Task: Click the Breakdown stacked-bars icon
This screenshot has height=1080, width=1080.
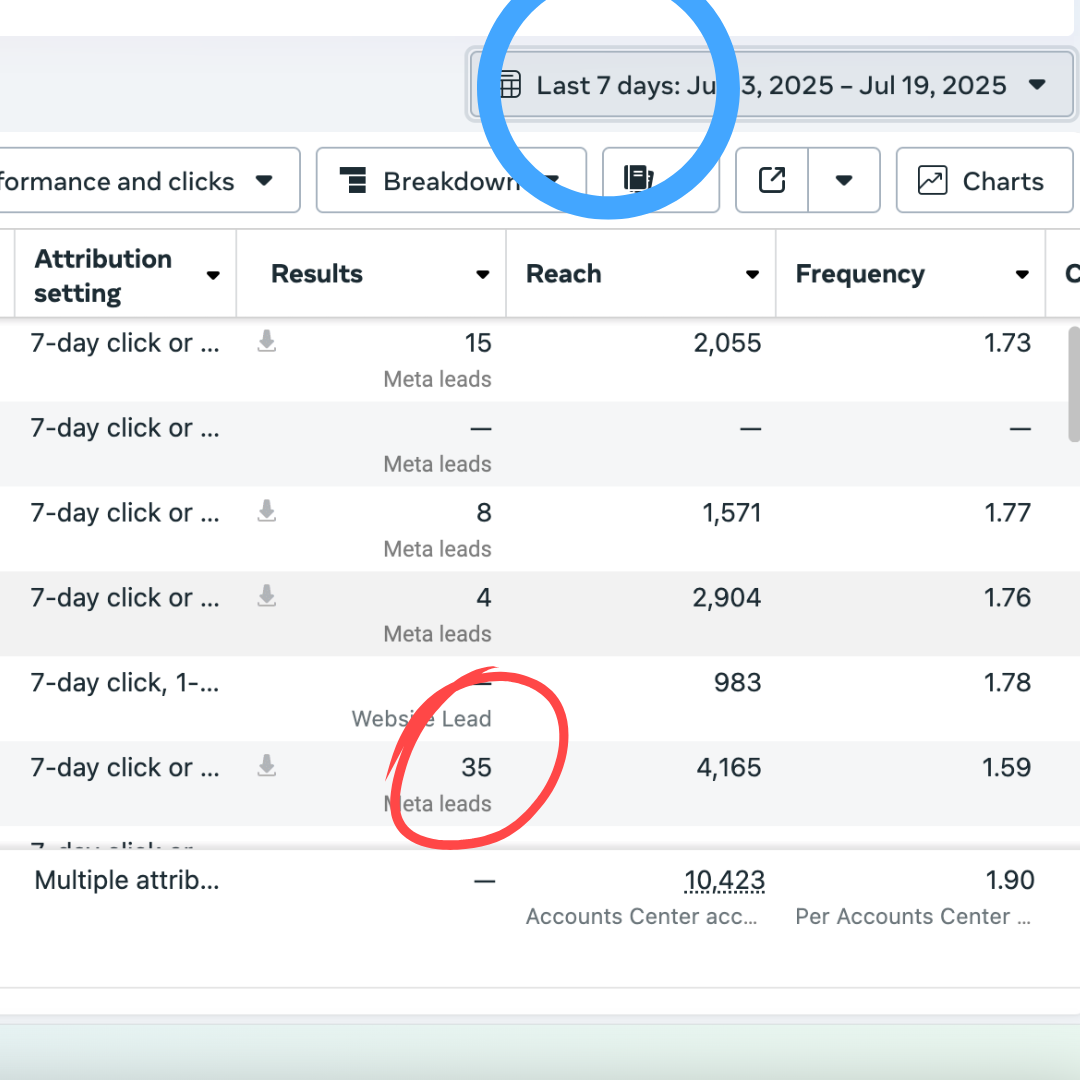Action: (x=354, y=181)
